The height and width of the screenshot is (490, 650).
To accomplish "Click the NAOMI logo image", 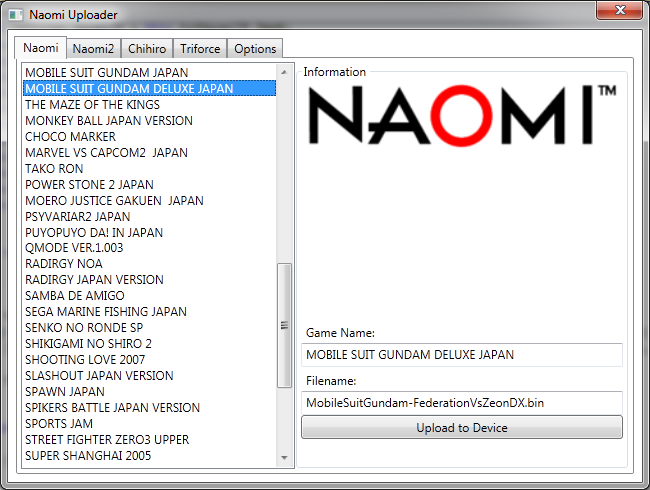I will 462,115.
